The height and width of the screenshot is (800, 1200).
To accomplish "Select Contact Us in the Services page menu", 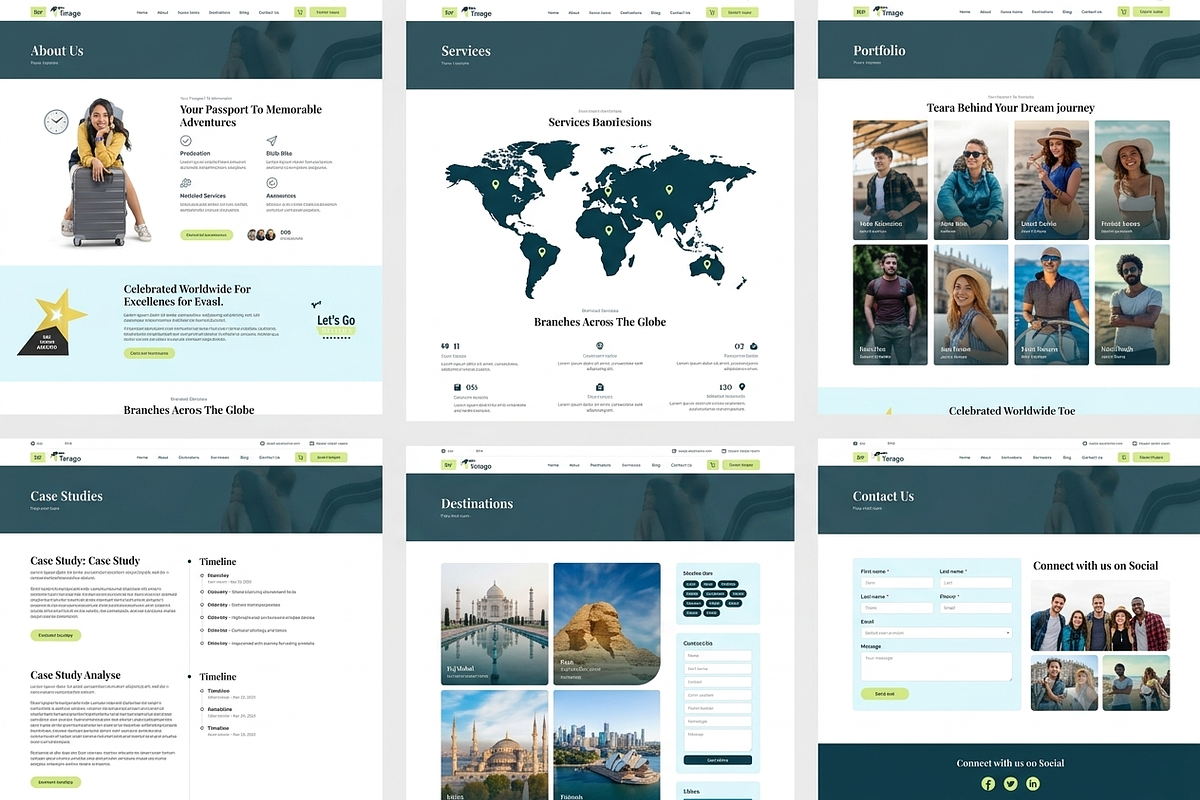I will [x=680, y=12].
